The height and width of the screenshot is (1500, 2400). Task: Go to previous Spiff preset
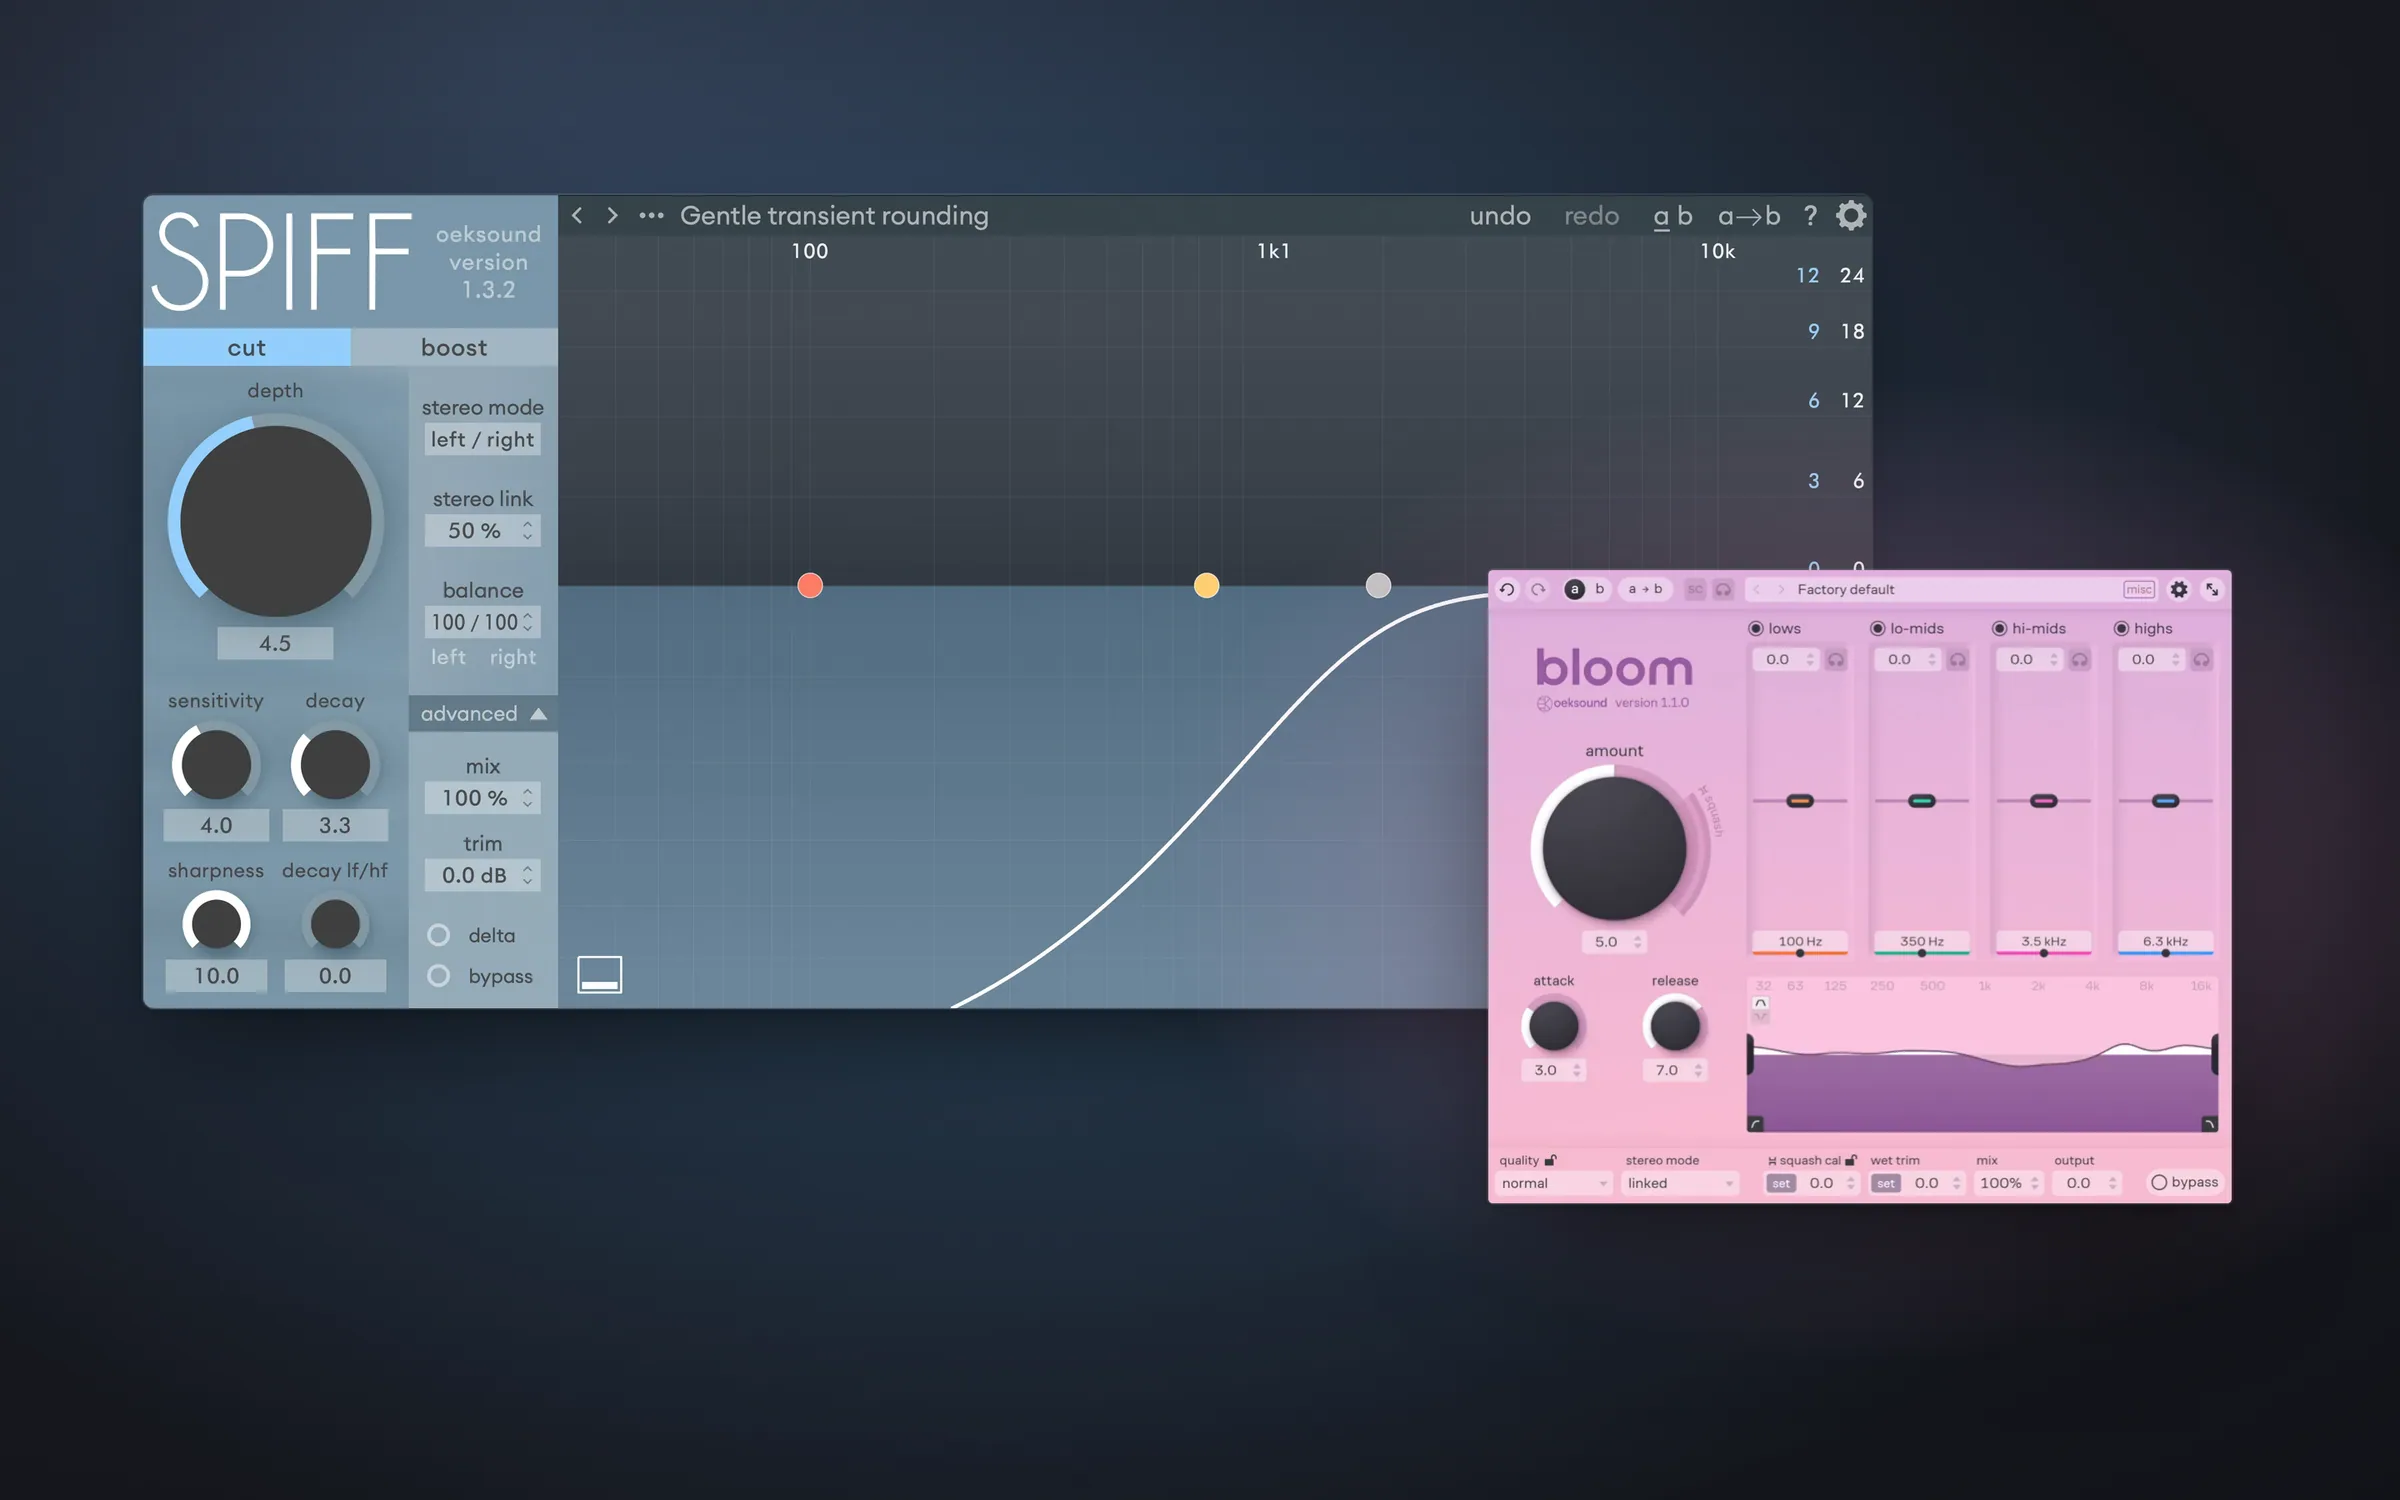coord(577,215)
